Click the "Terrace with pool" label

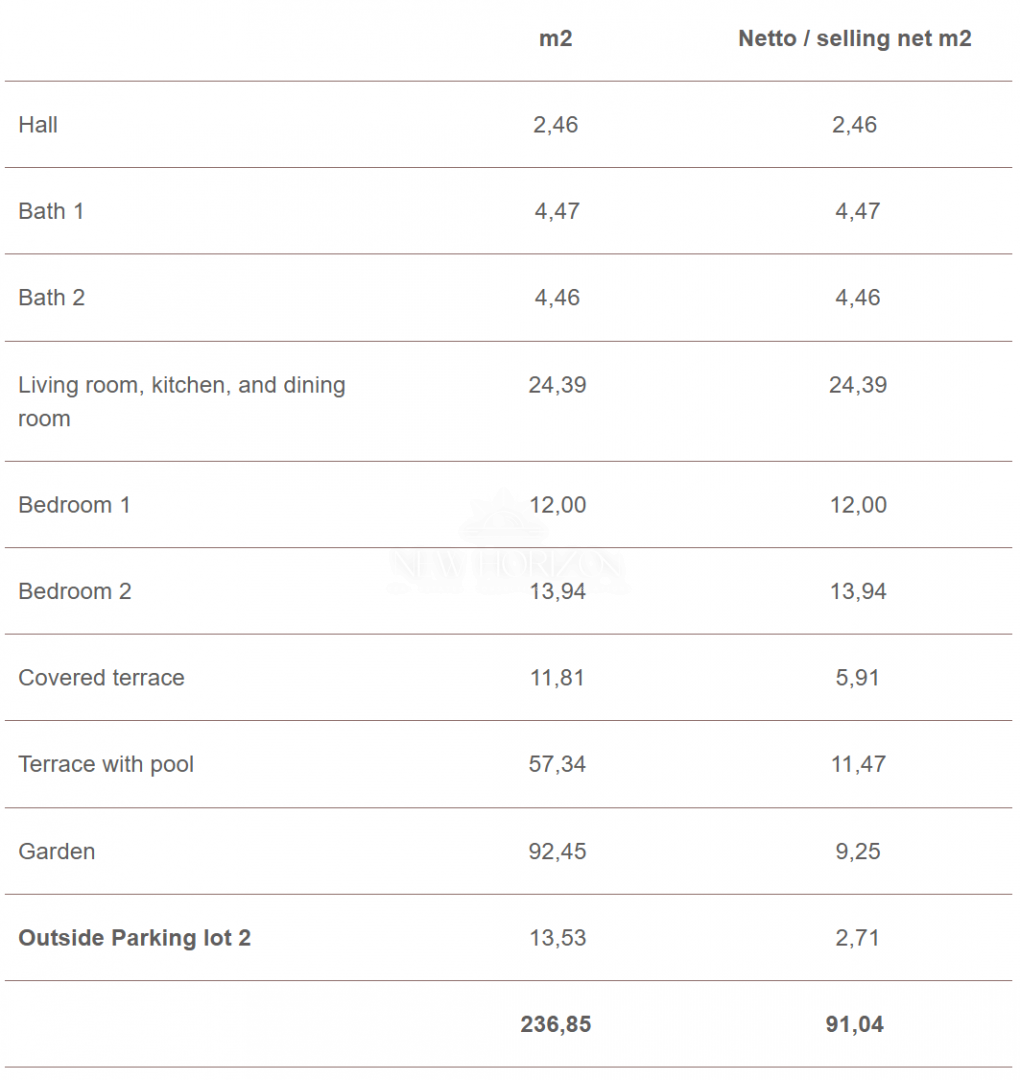coord(106,765)
